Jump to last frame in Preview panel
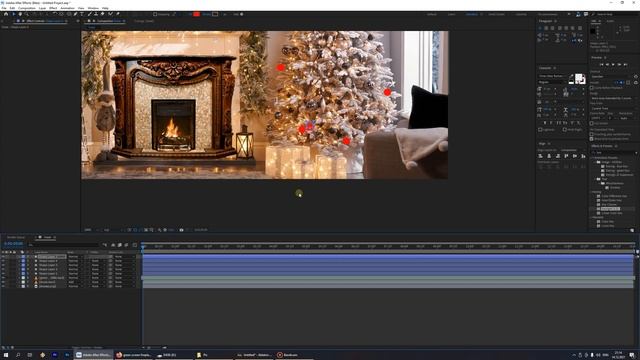 tap(625, 64)
